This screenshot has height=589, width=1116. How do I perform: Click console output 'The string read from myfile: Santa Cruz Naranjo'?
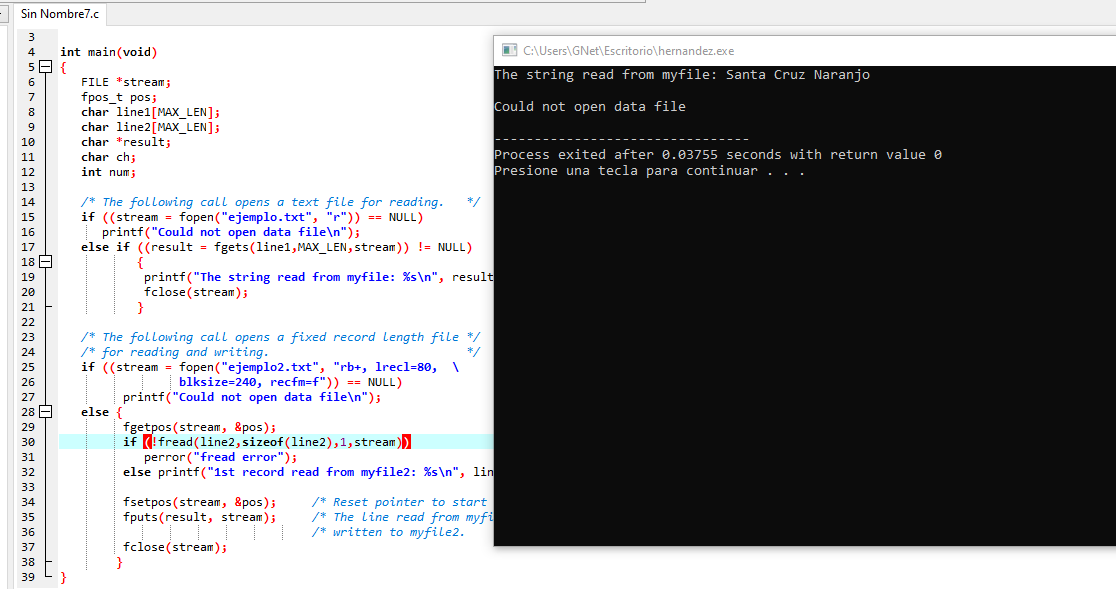[x=682, y=74]
